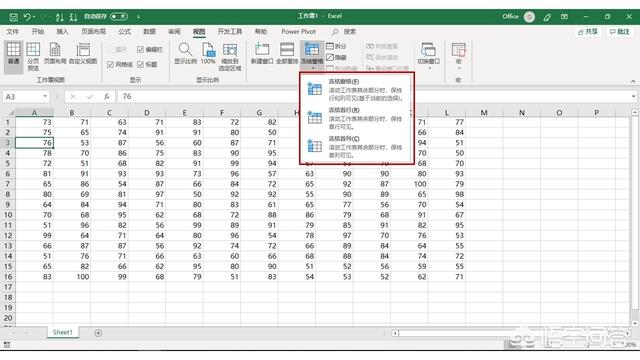Add a new sheet with plus icon
This screenshot has height=360, width=640.
click(98, 333)
